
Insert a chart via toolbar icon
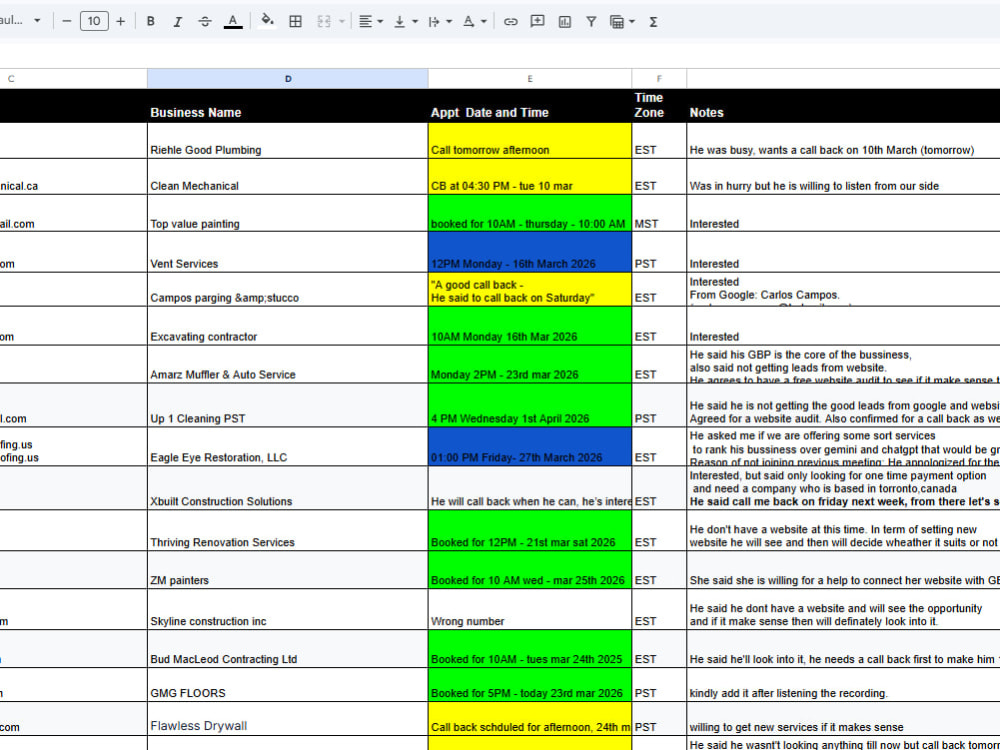(564, 21)
